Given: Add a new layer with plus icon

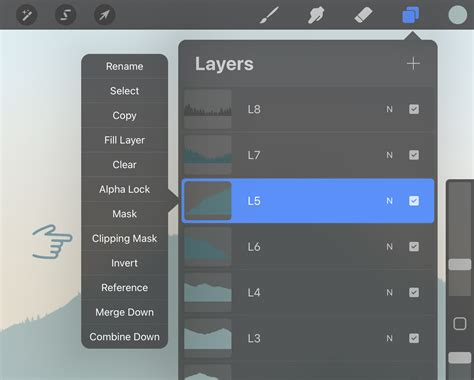Looking at the screenshot, I should coord(413,64).
